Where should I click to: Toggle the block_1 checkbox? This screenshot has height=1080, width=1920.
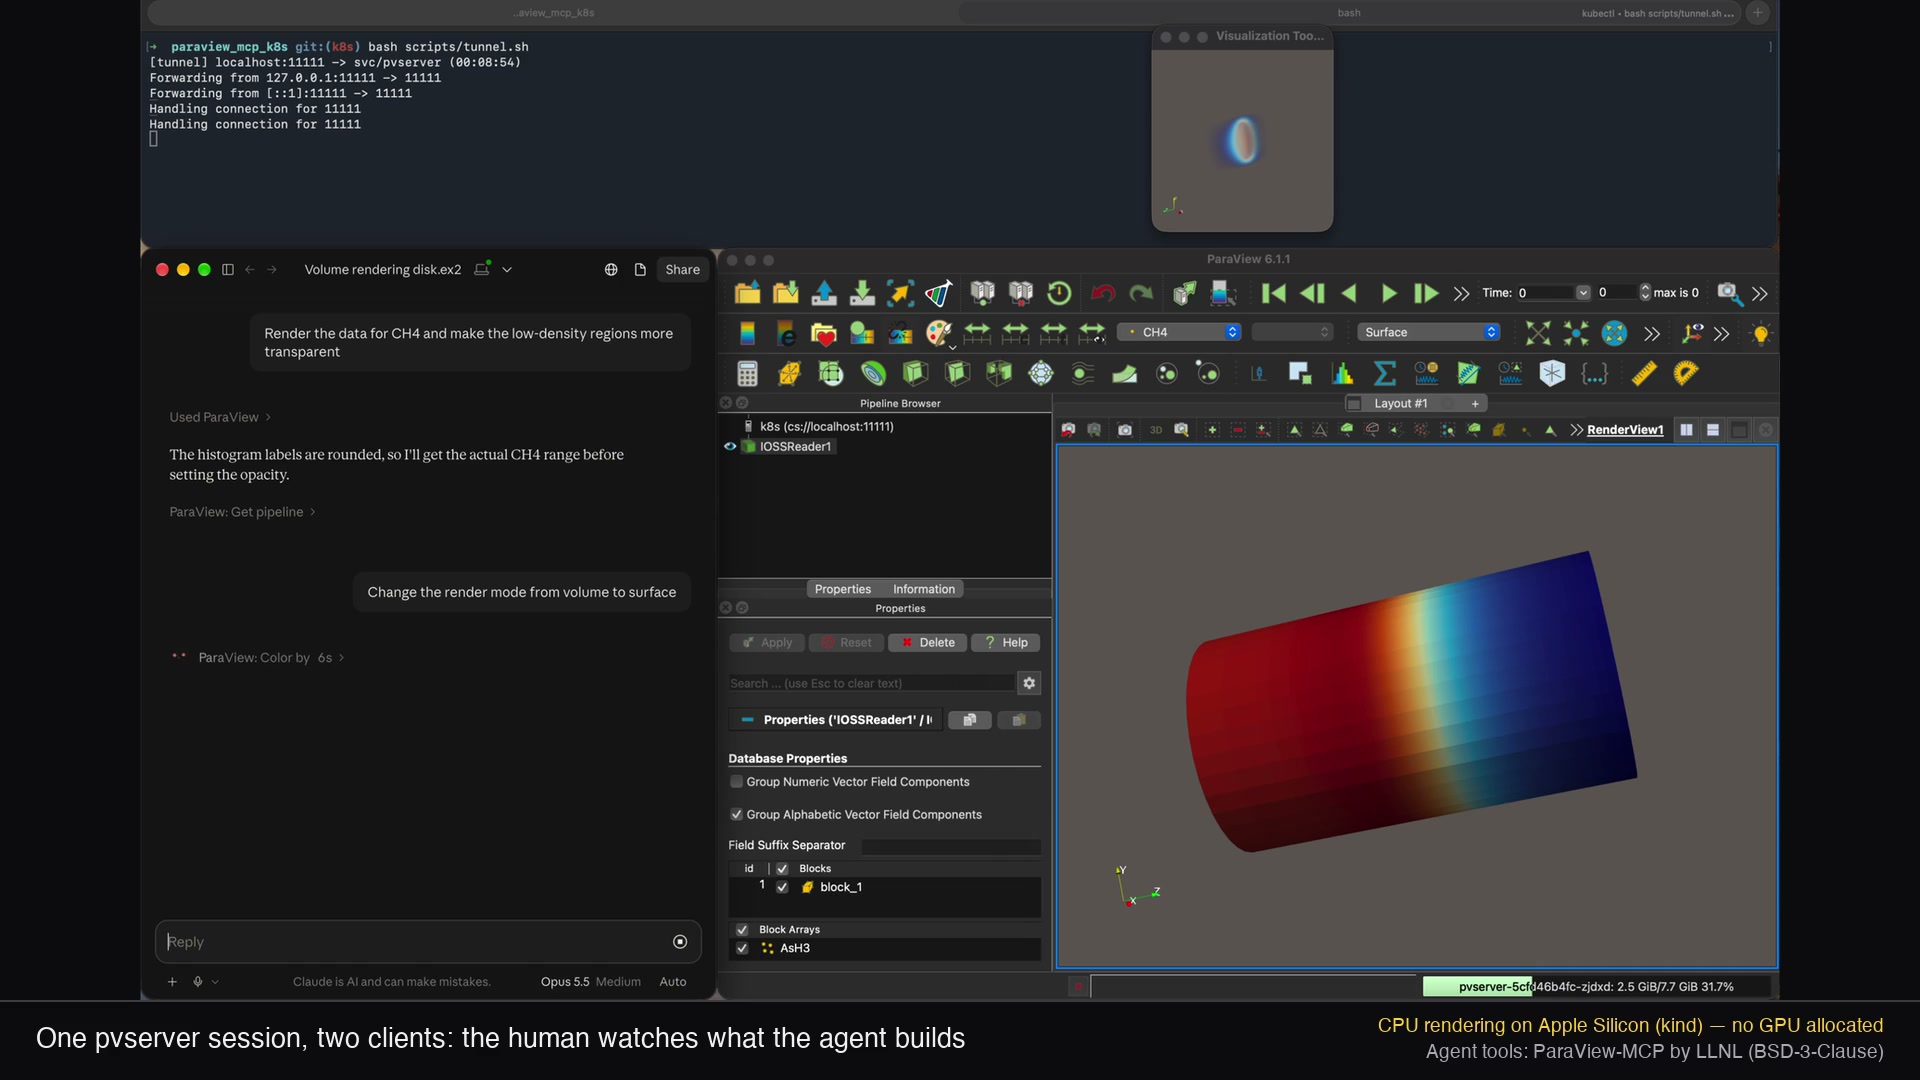click(x=782, y=887)
